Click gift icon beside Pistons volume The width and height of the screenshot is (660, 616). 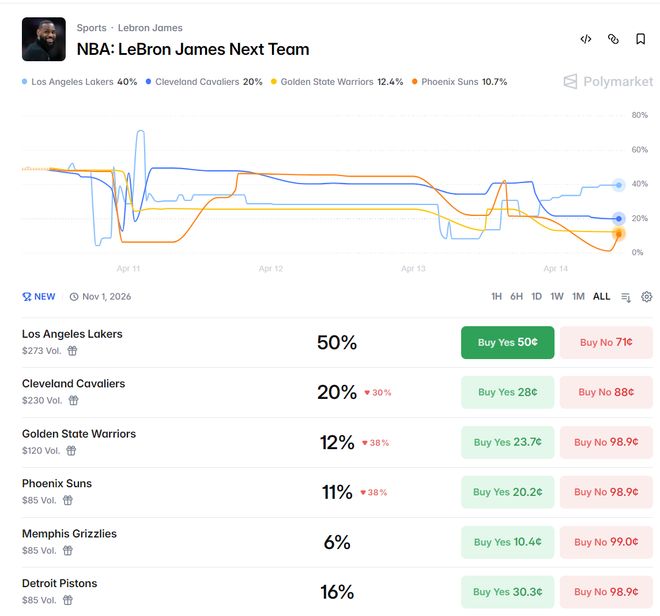coord(69,601)
